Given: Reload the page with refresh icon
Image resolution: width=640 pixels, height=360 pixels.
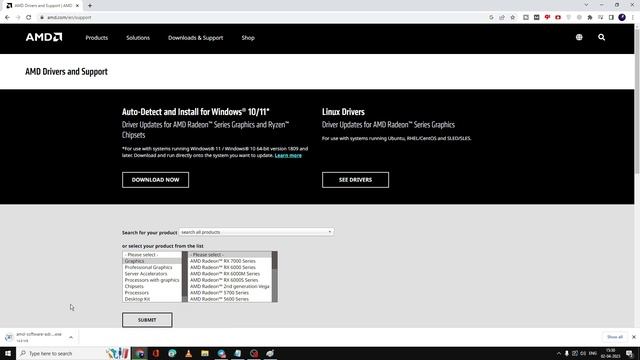Looking at the screenshot, I should 29,18.
